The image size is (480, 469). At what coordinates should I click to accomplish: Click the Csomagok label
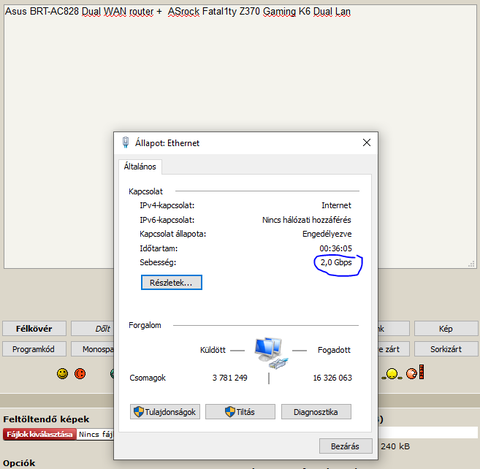pyautogui.click(x=148, y=378)
